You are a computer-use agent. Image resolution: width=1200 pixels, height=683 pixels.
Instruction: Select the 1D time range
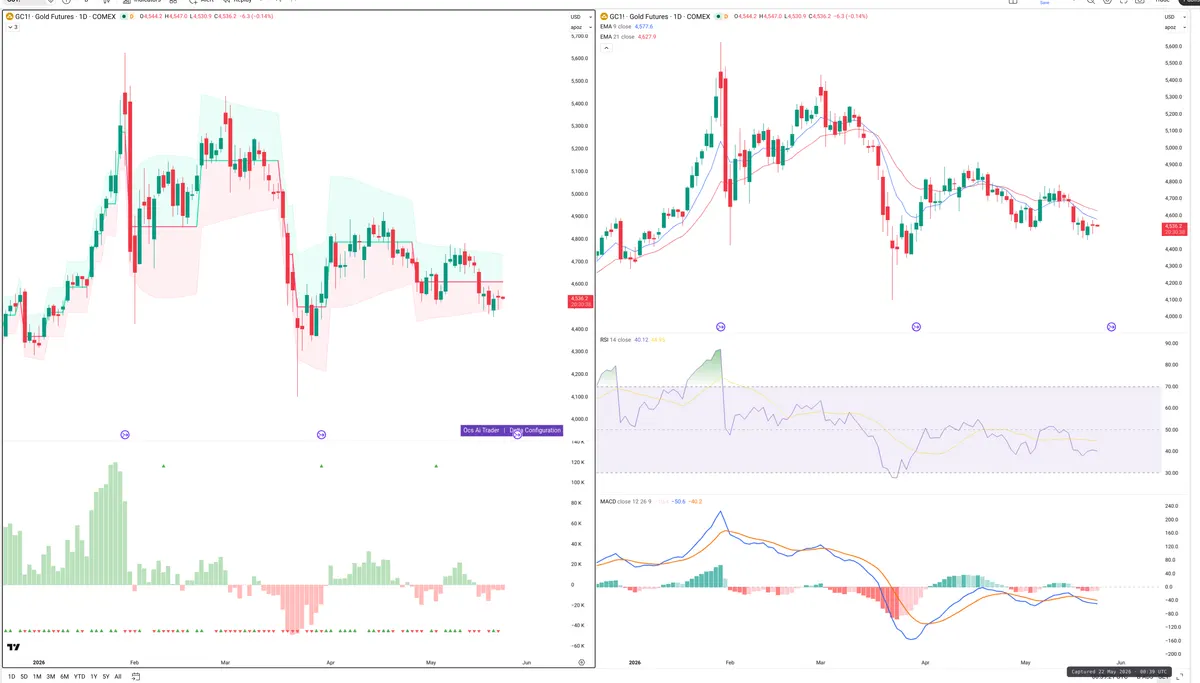click(x=12, y=677)
